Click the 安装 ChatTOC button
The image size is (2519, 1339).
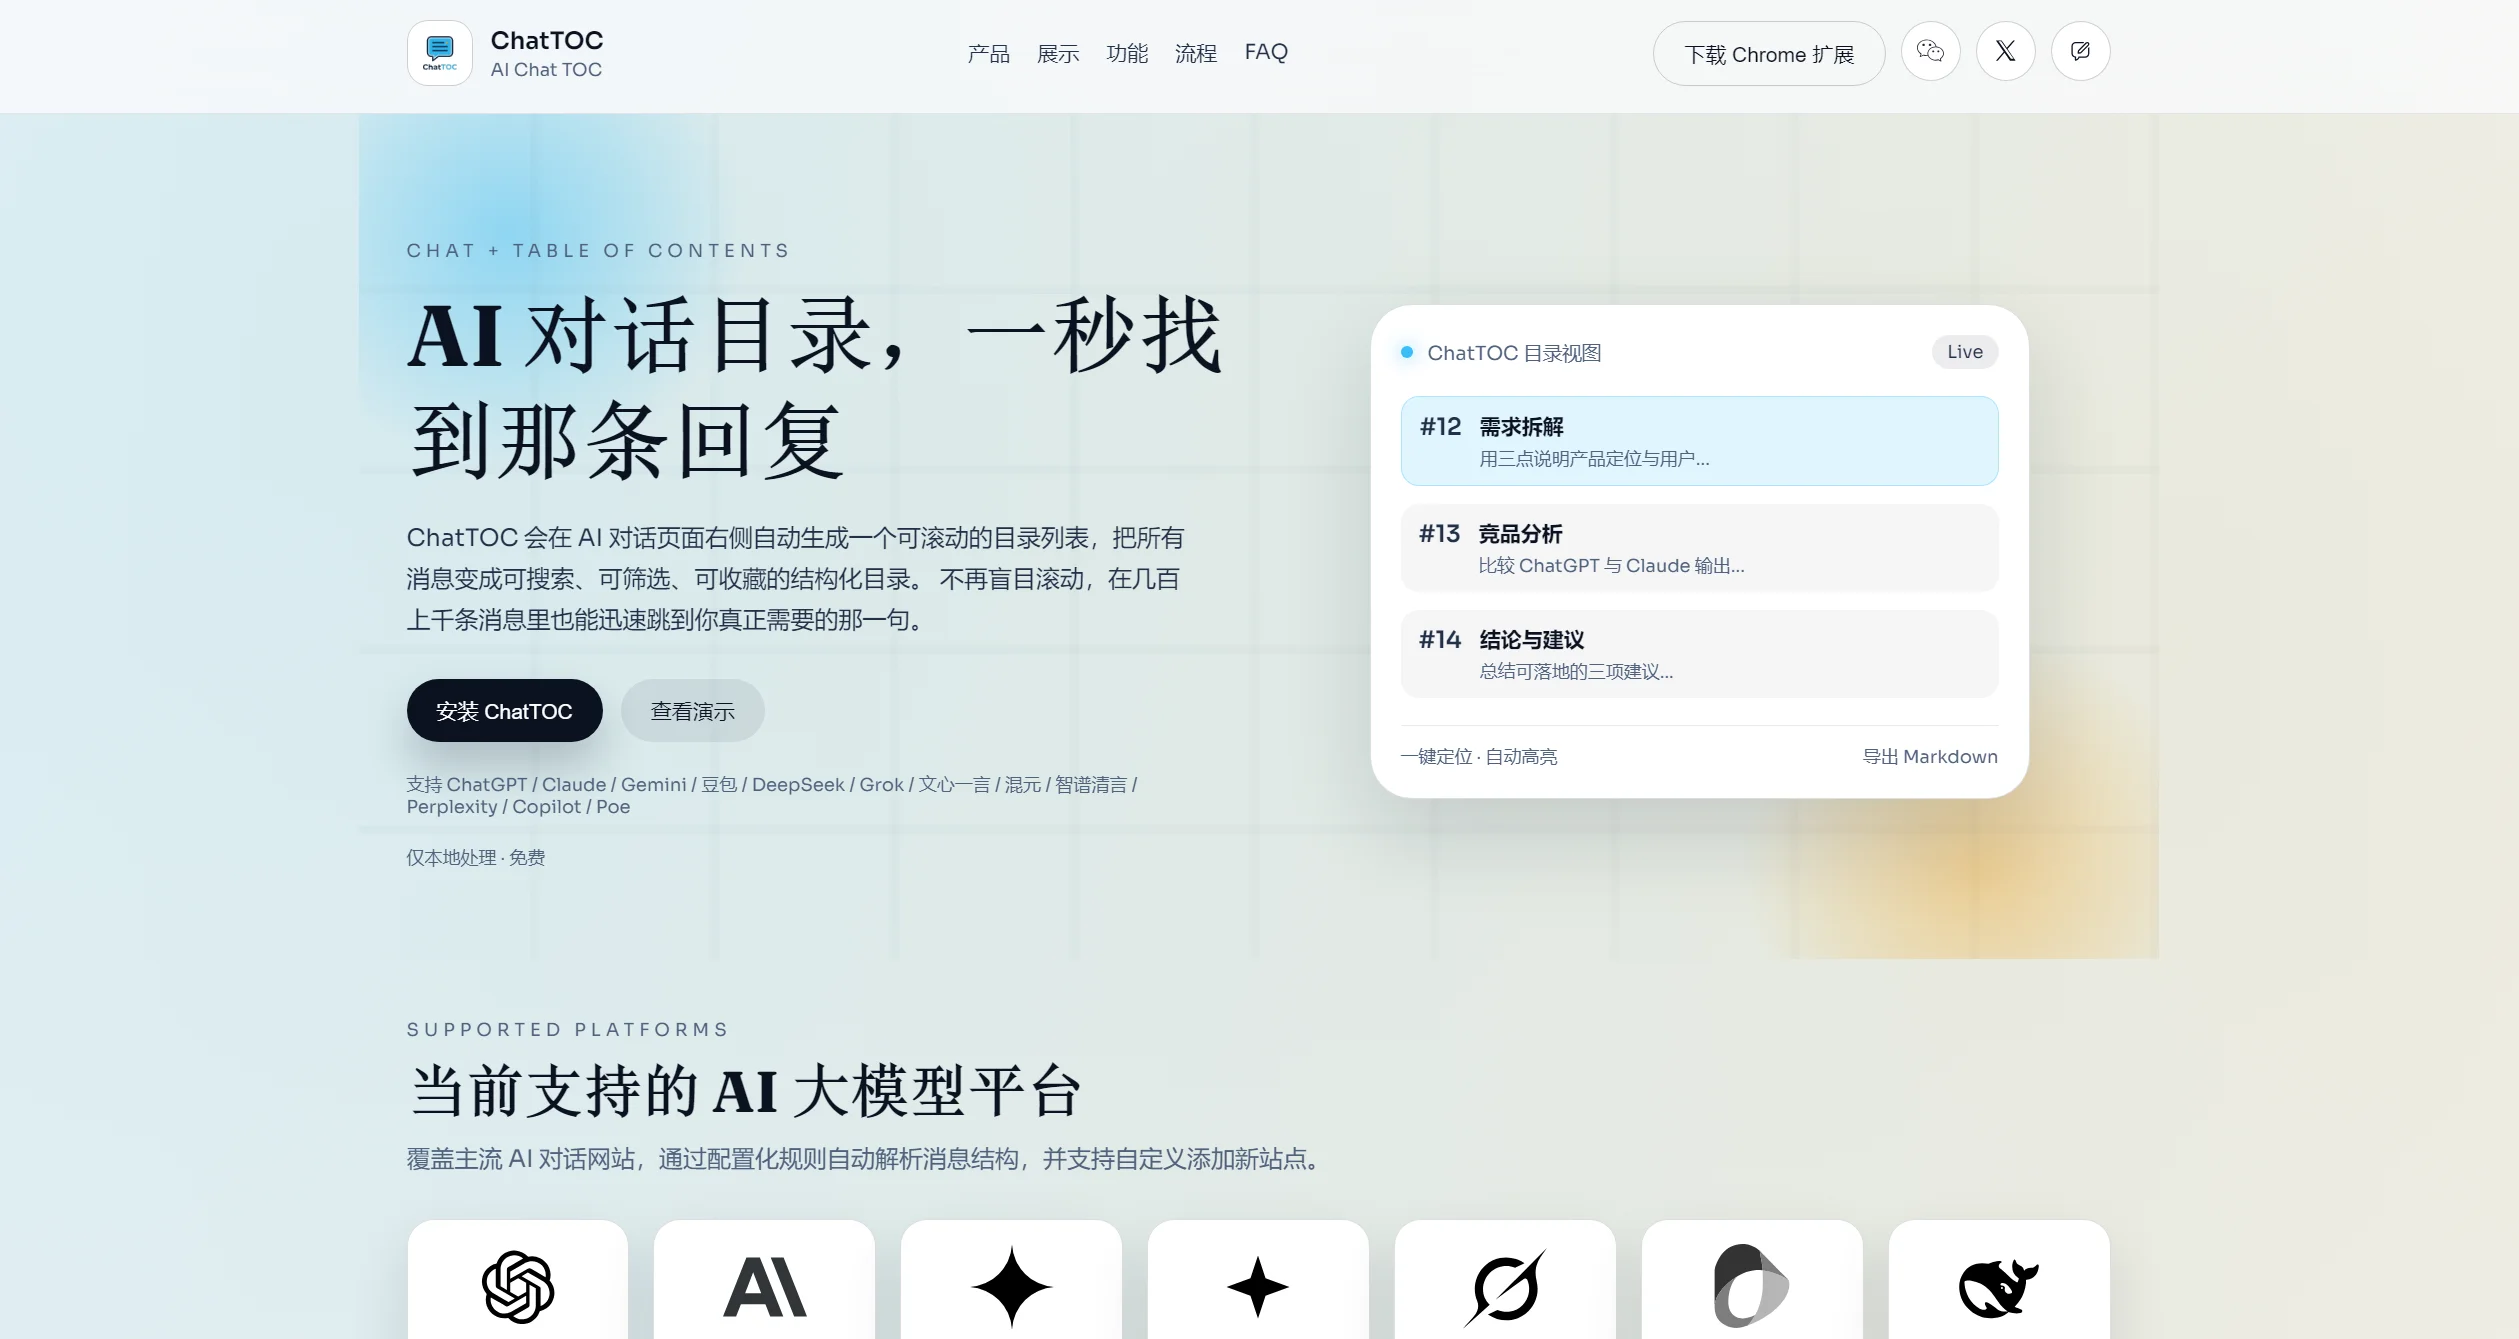click(x=504, y=711)
